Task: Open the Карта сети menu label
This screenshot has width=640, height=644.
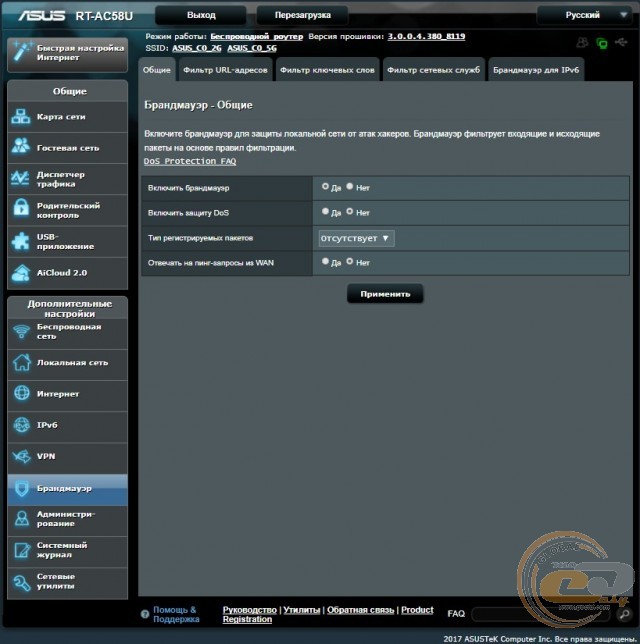Action: [x=61, y=117]
